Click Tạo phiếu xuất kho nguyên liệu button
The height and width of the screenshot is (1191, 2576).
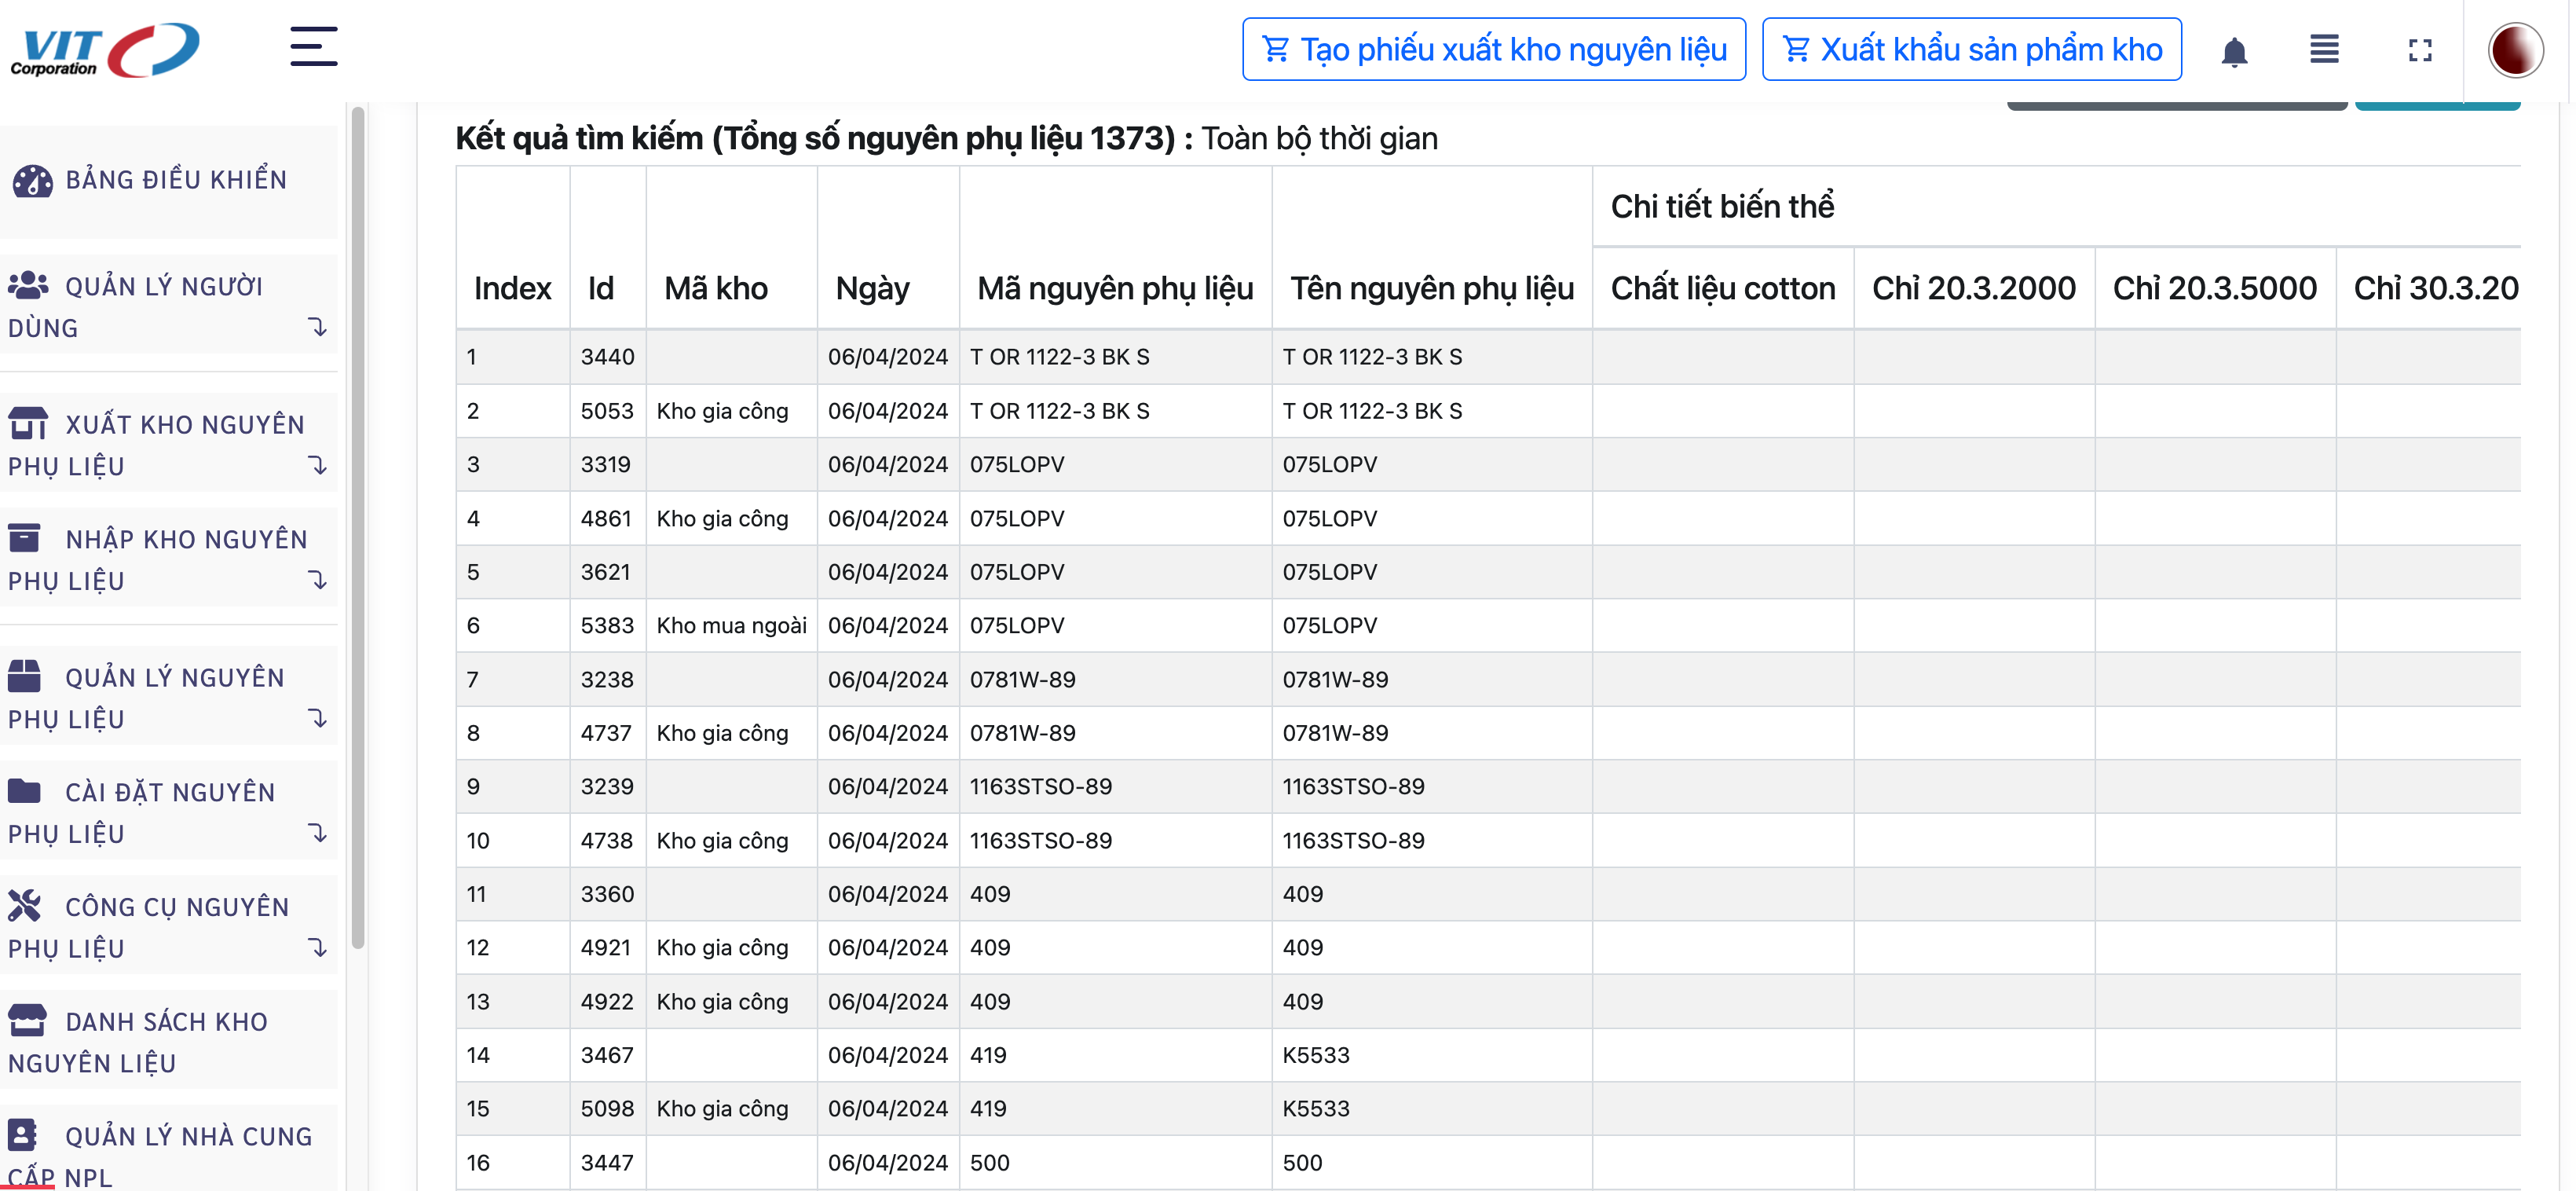coord(1493,50)
